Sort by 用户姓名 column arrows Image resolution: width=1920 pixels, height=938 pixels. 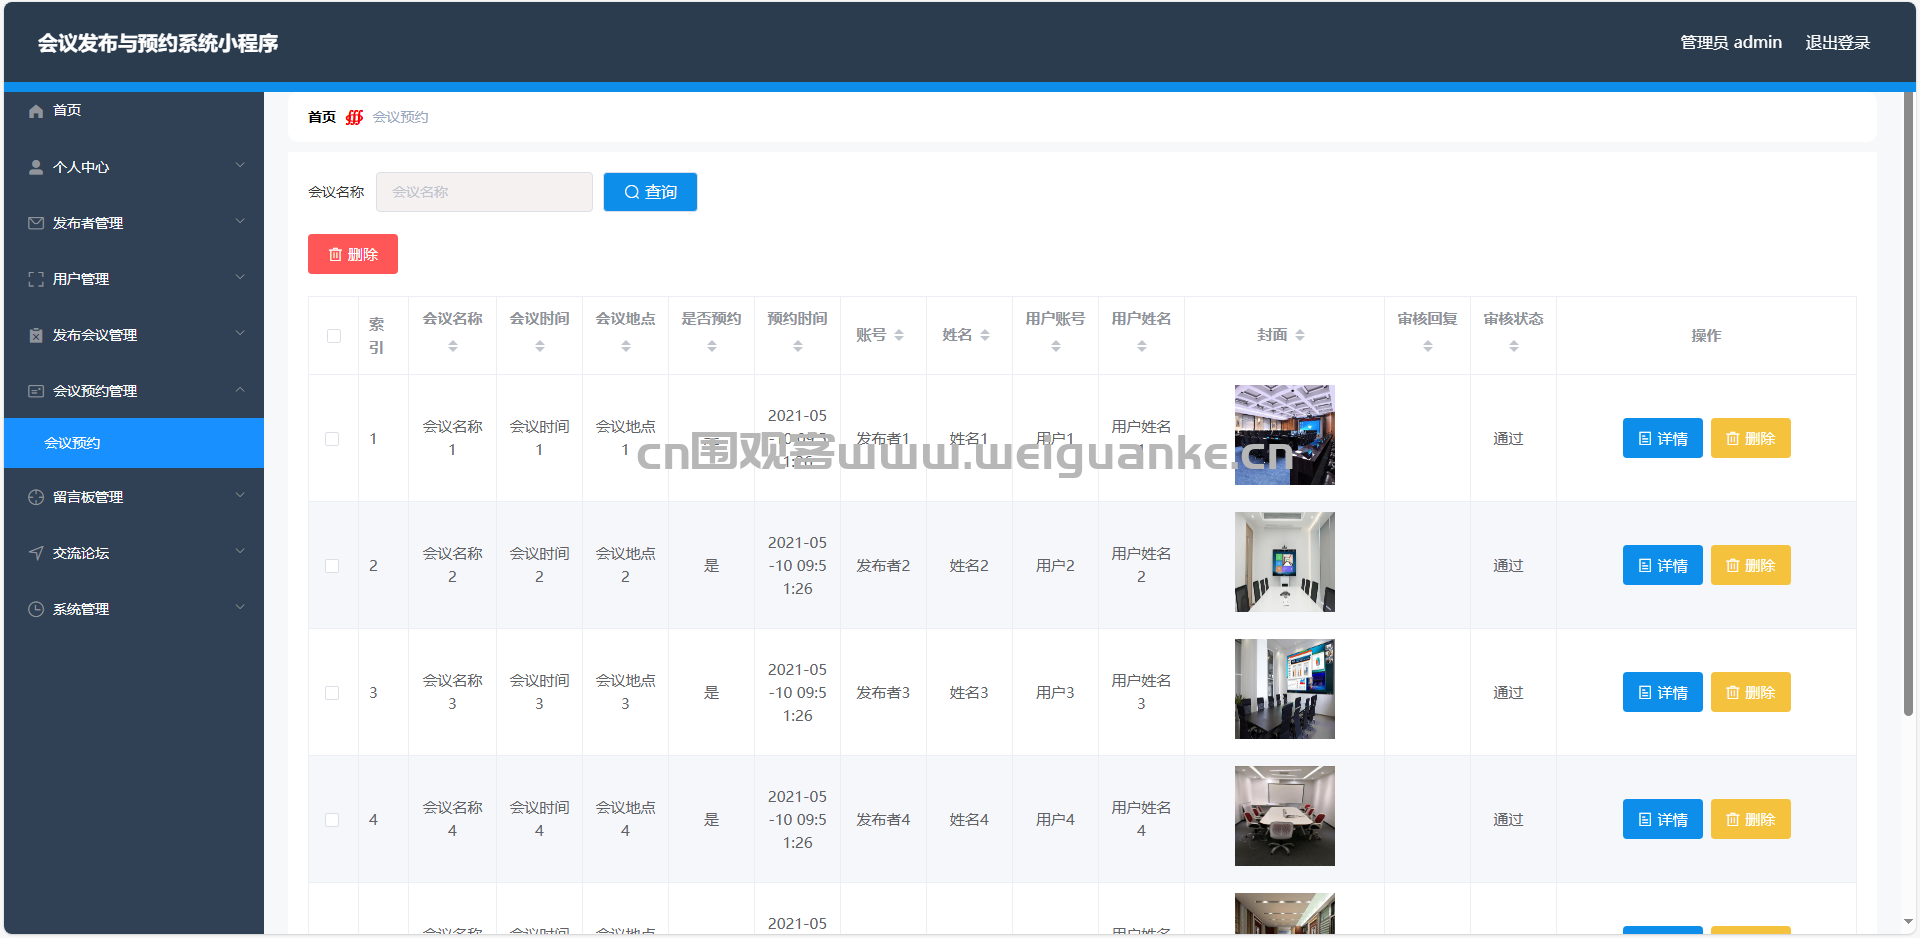(x=1142, y=346)
